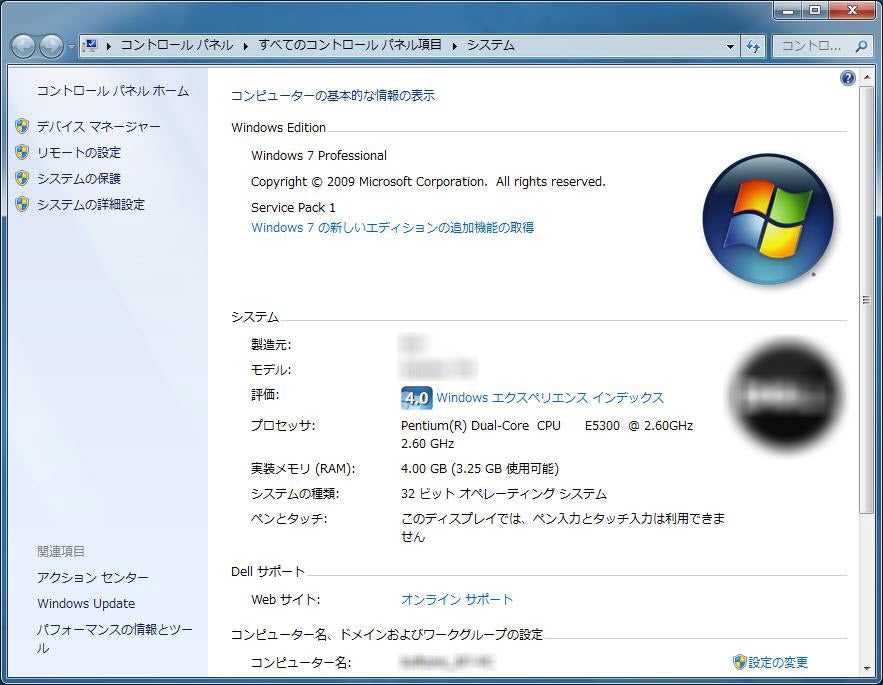
Task: Click the Forward navigation arrow button
Action: tap(51, 46)
